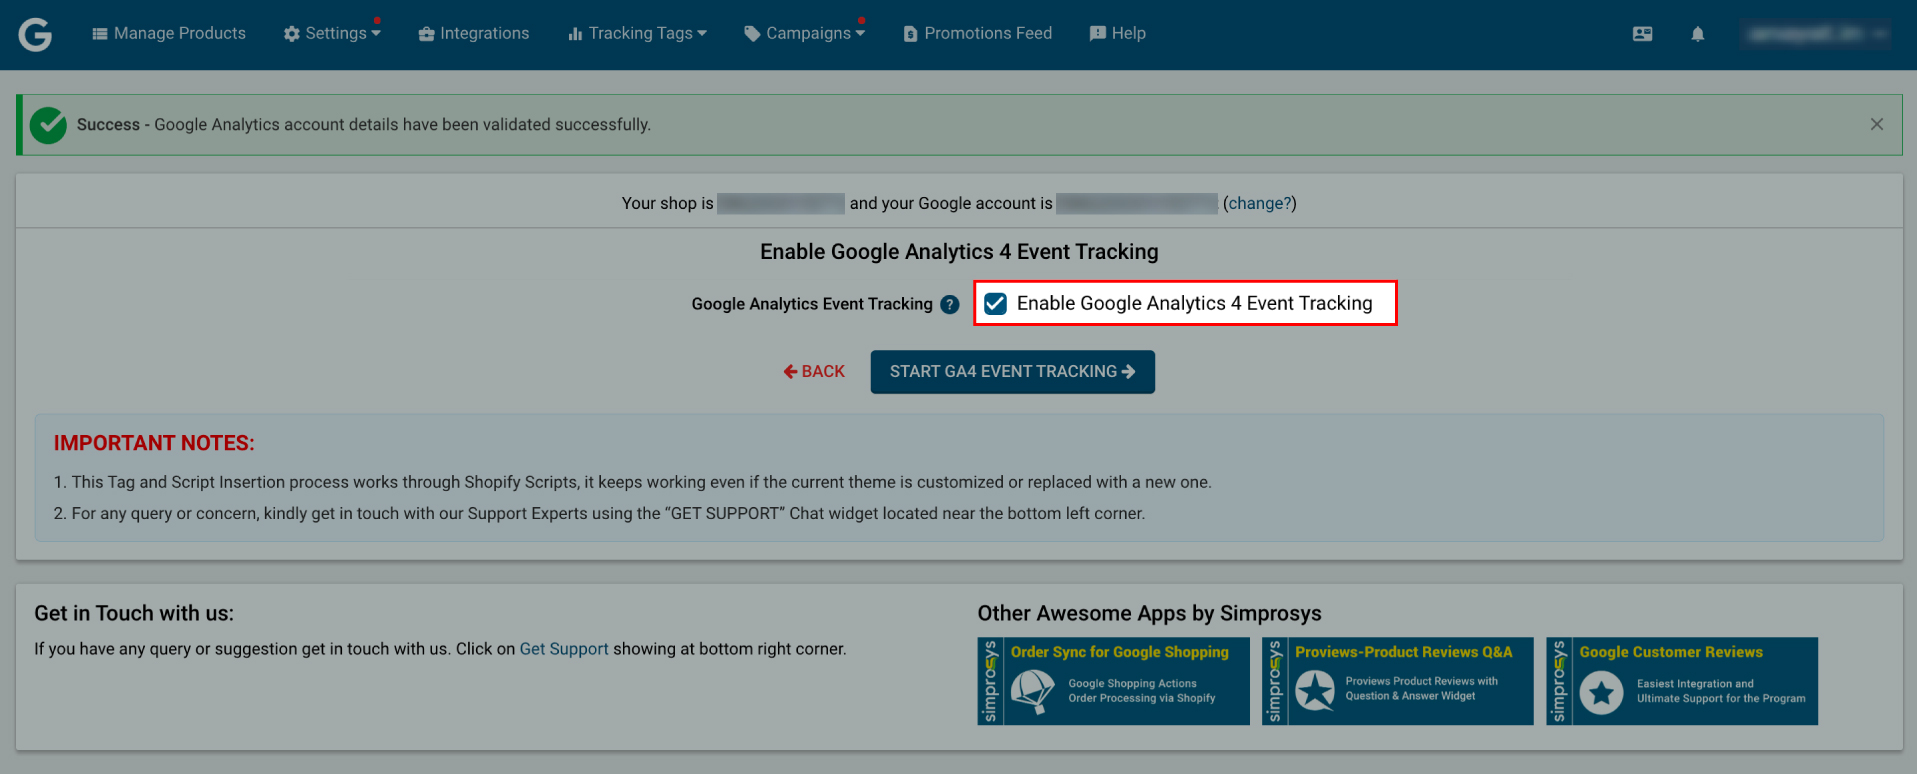Click START GA4 EVENT TRACKING button
Image resolution: width=1917 pixels, height=774 pixels.
coord(1012,371)
